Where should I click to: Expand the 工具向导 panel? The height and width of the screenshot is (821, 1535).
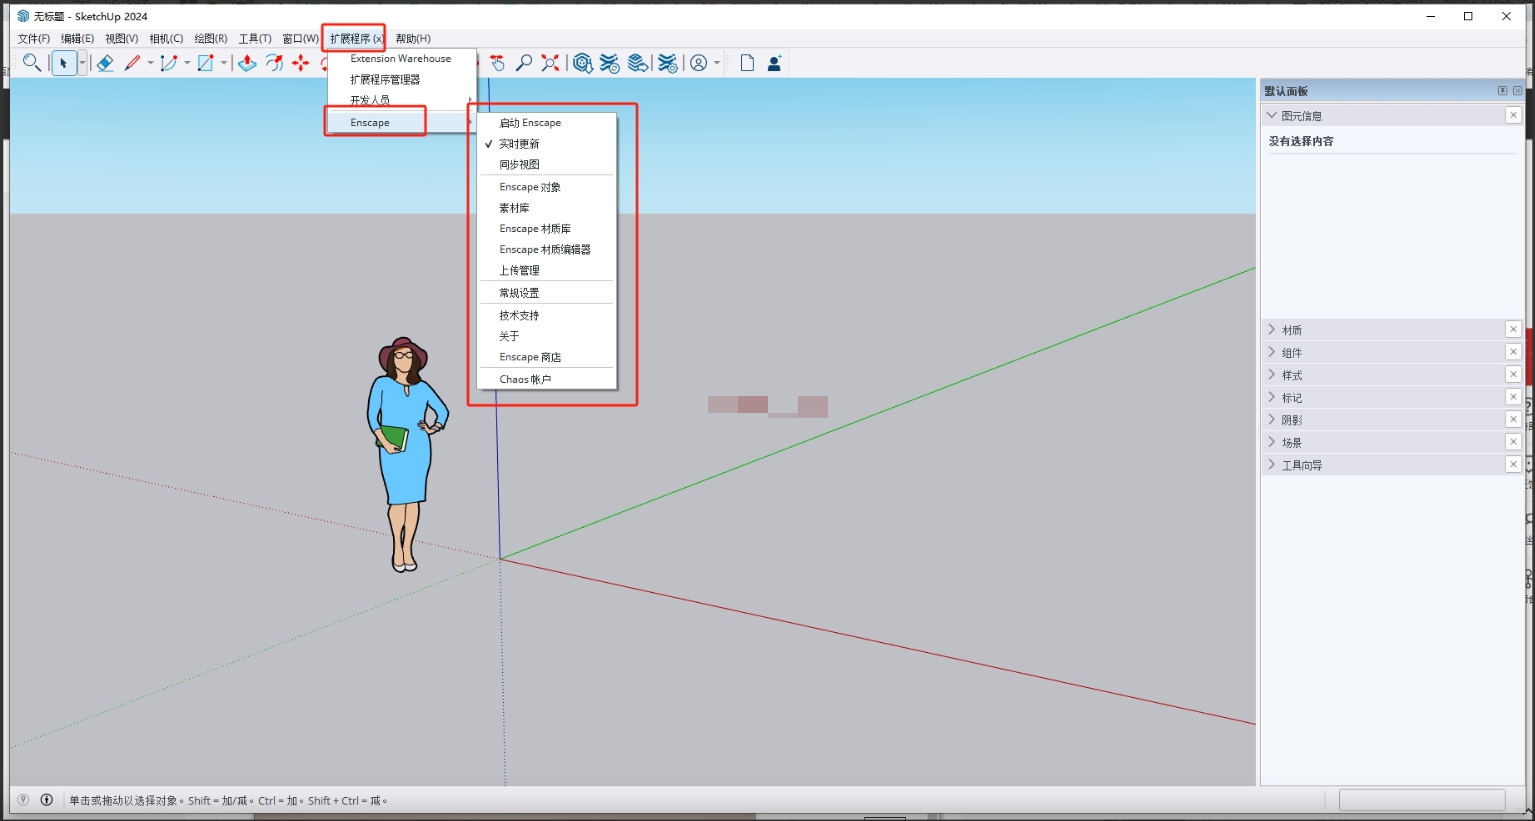(1272, 465)
